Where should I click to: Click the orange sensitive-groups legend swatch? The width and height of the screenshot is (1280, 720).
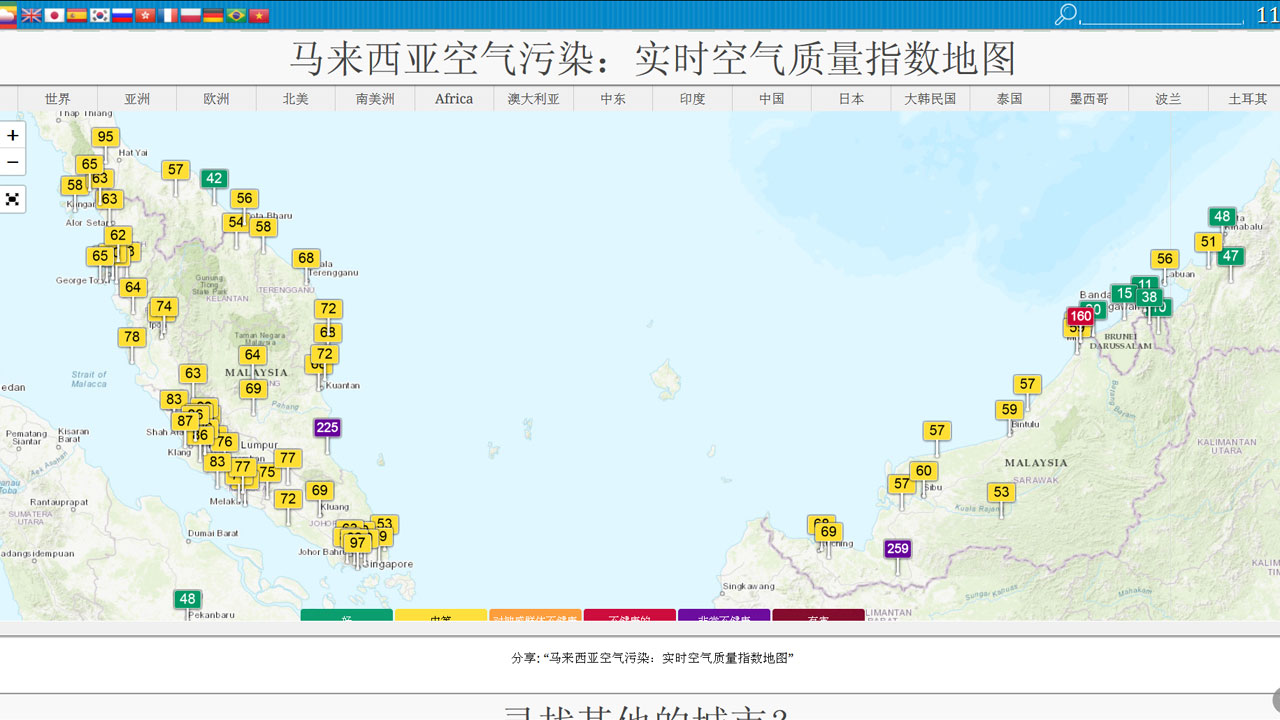point(535,616)
